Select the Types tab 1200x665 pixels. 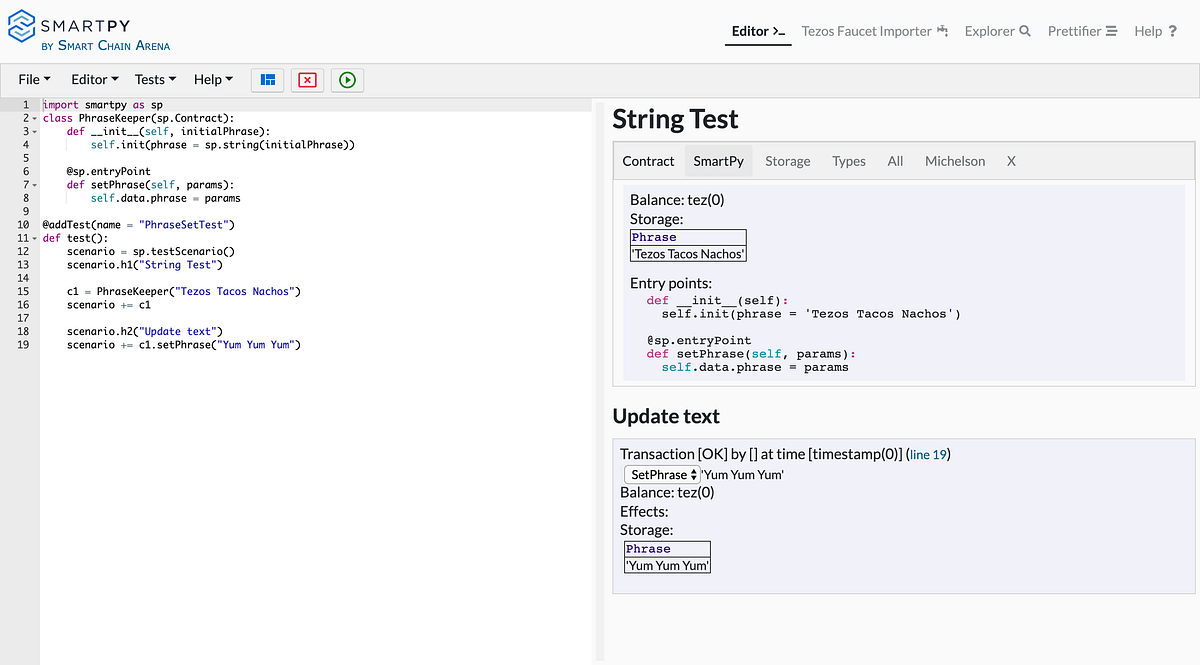tap(848, 161)
